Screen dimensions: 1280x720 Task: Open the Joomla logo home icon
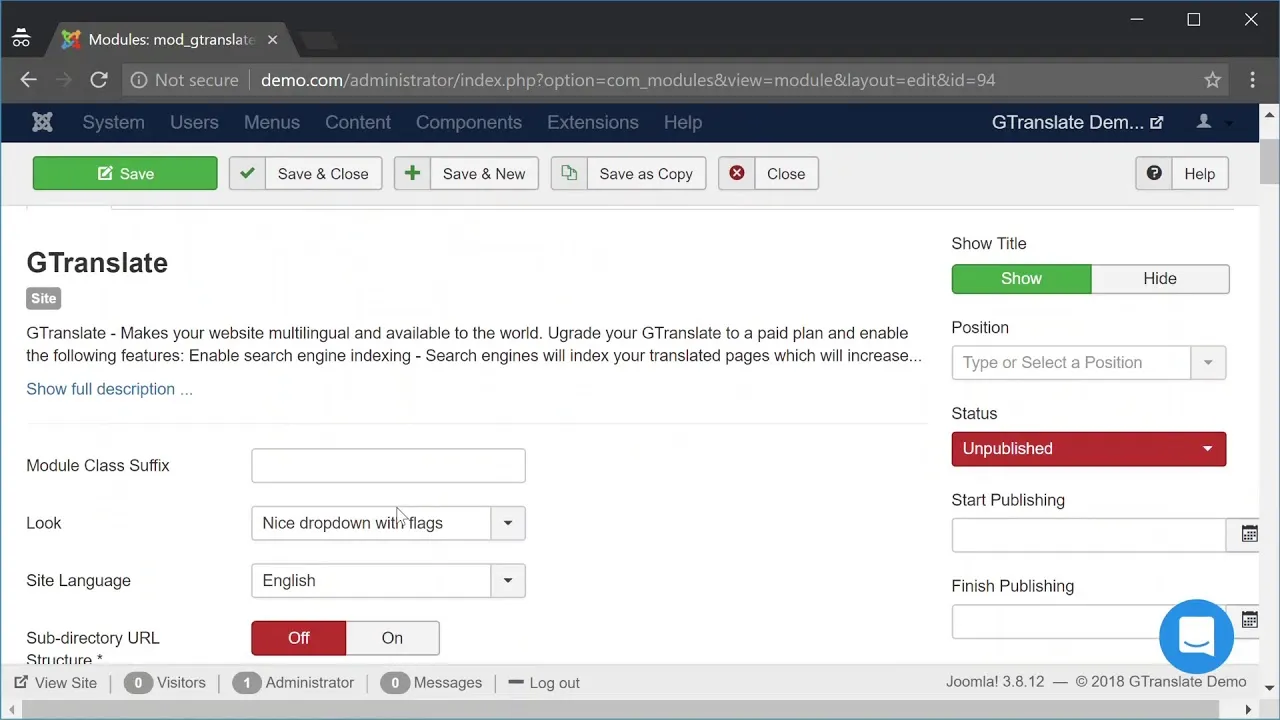[x=42, y=122]
